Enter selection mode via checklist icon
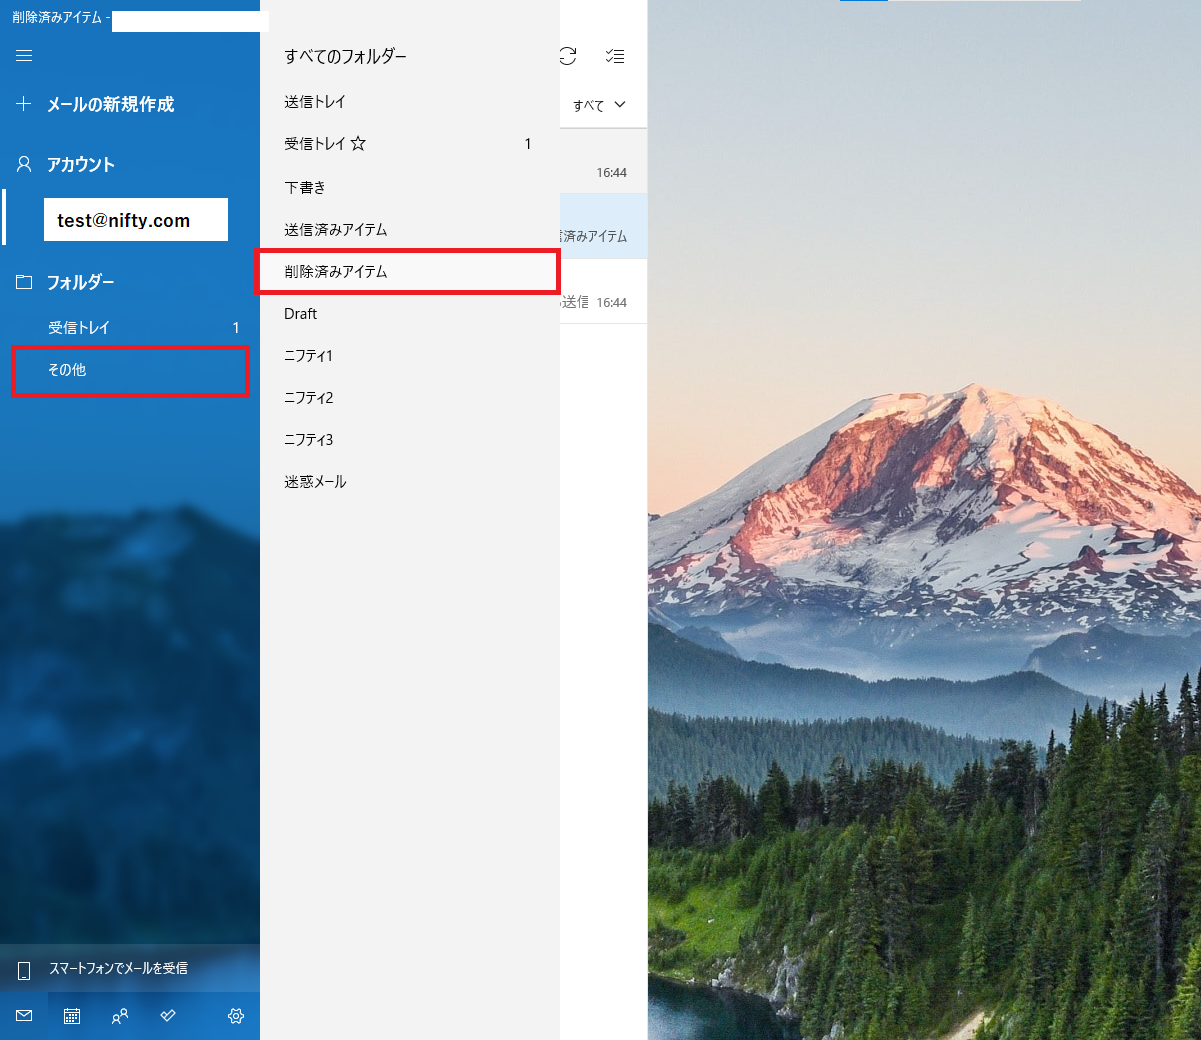1201x1040 pixels. tap(615, 56)
